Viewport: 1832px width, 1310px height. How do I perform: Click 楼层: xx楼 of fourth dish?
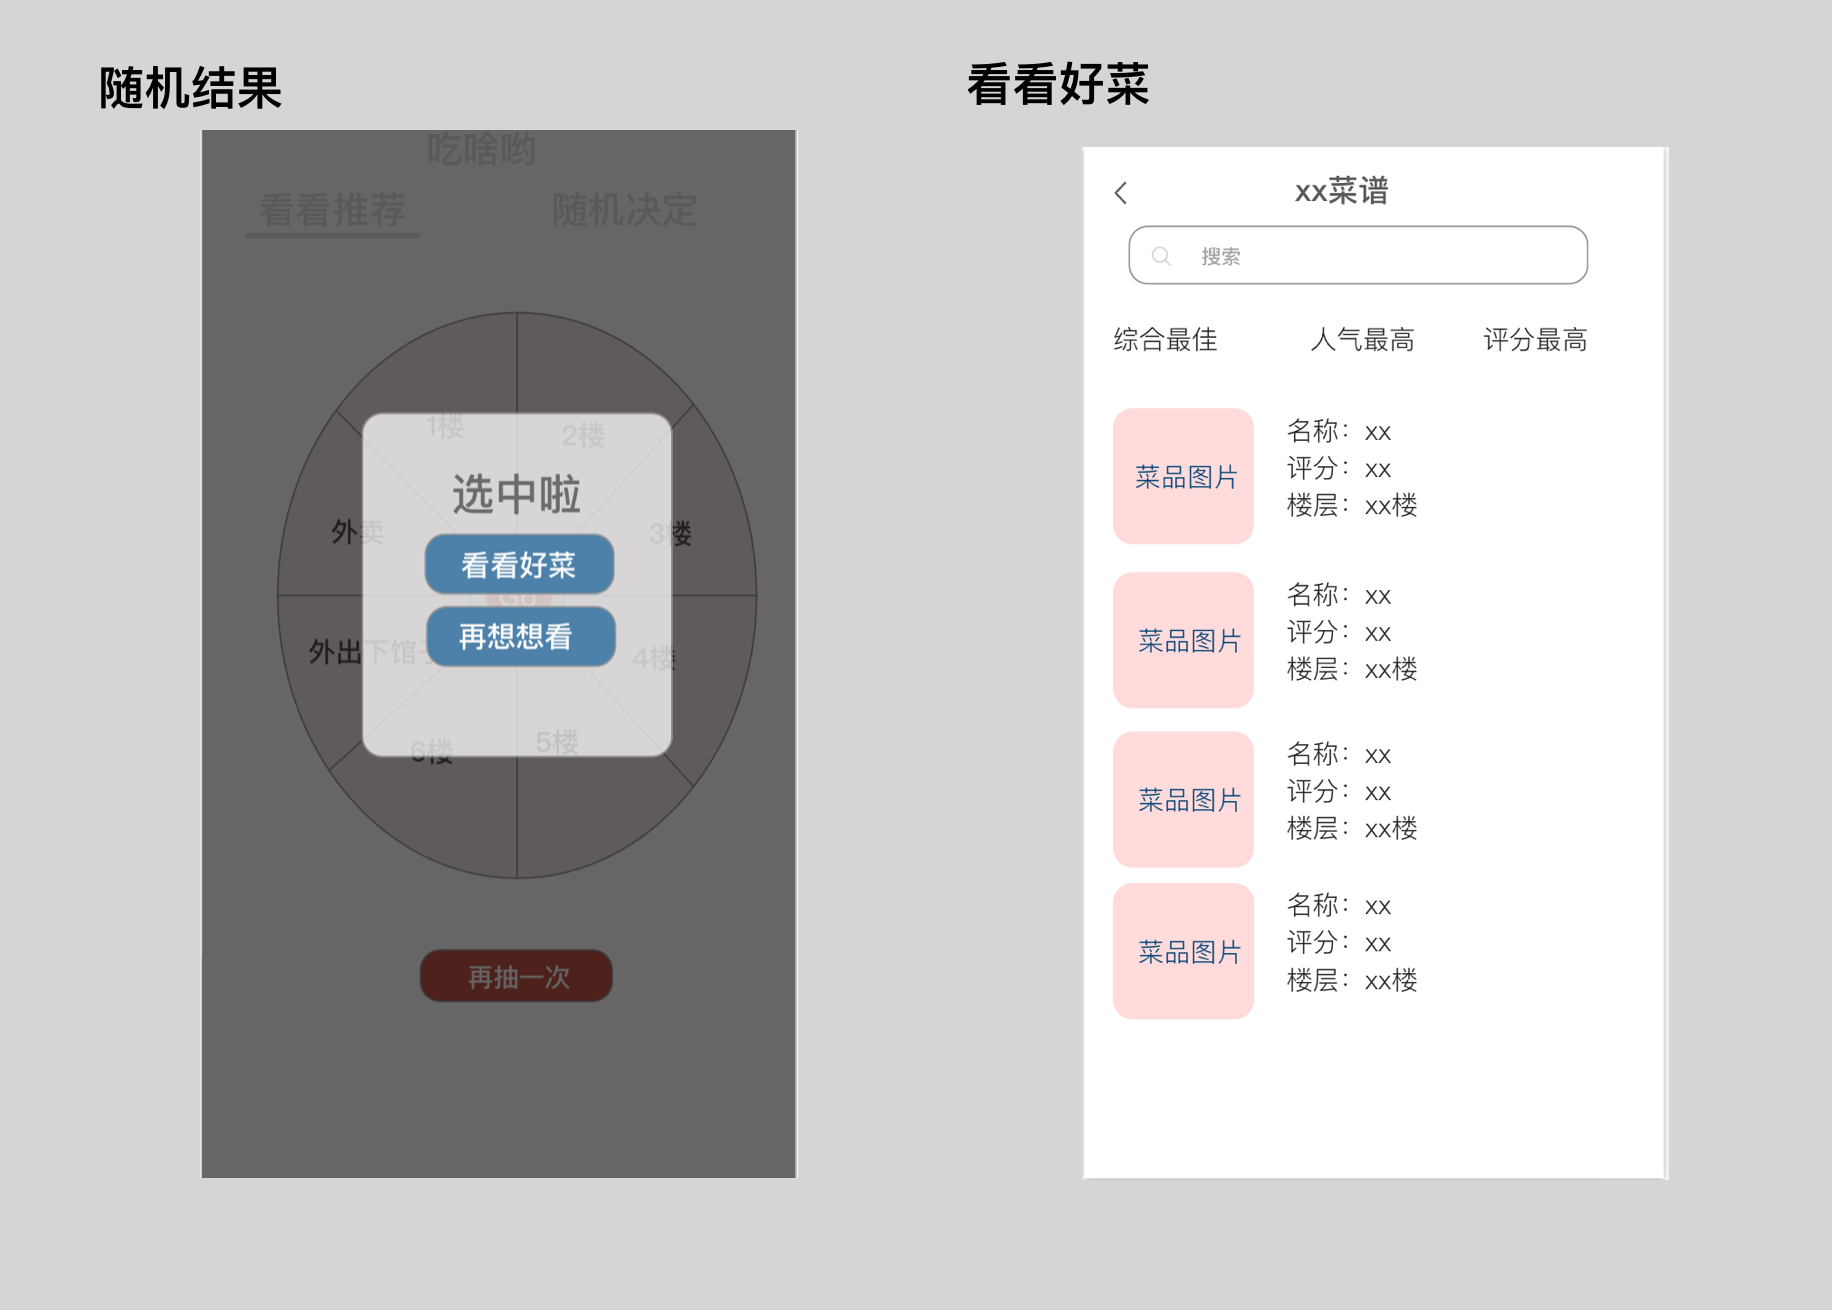point(1352,980)
